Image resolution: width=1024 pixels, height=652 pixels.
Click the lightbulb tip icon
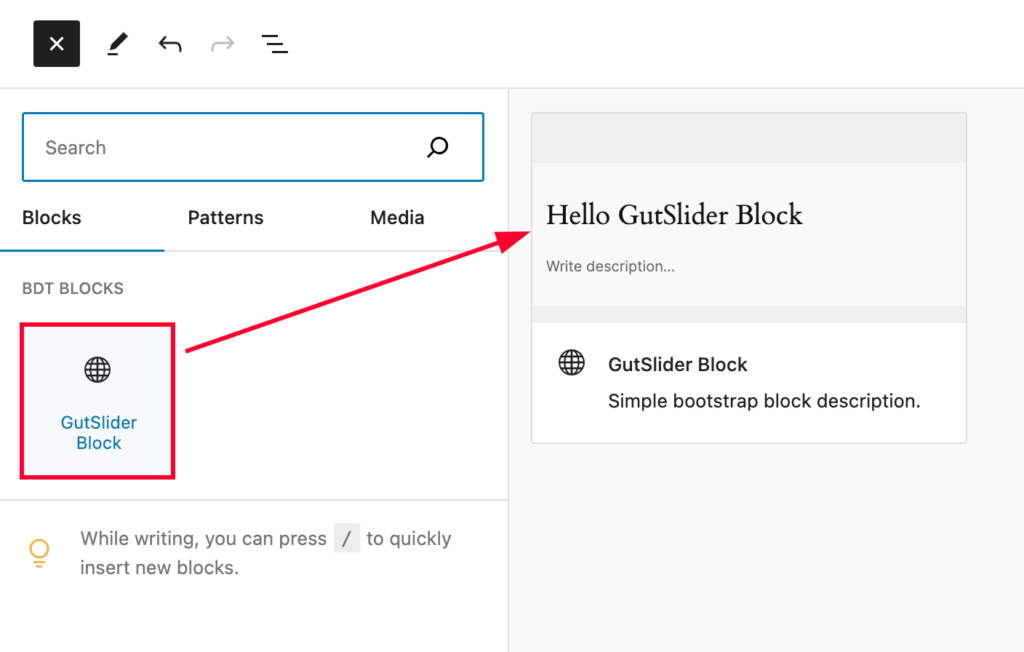tap(40, 553)
